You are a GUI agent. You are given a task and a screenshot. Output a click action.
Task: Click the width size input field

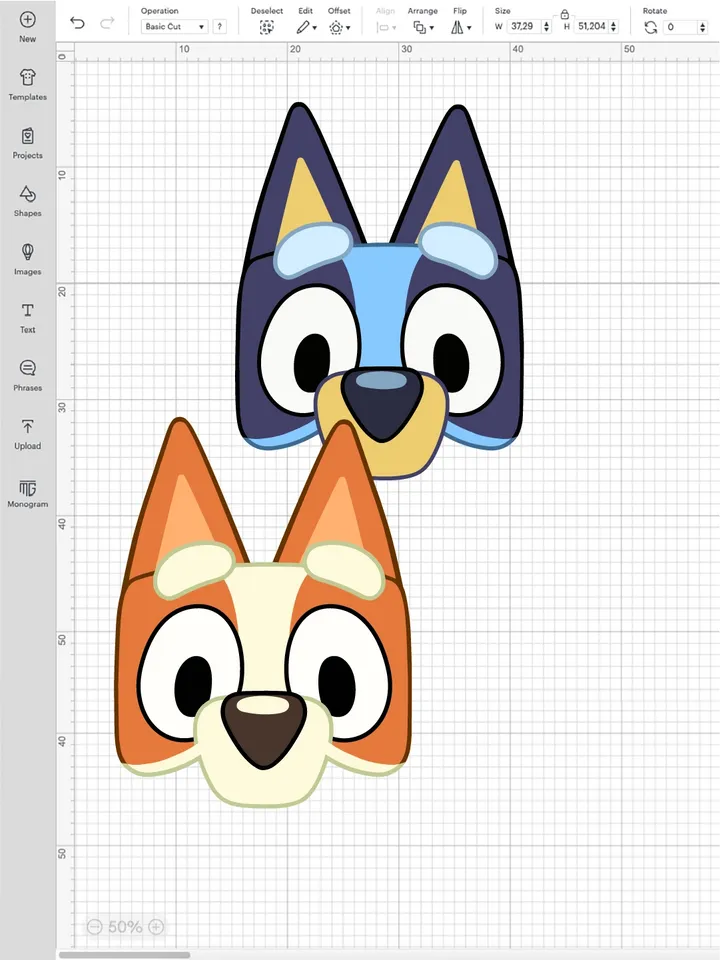(x=524, y=27)
